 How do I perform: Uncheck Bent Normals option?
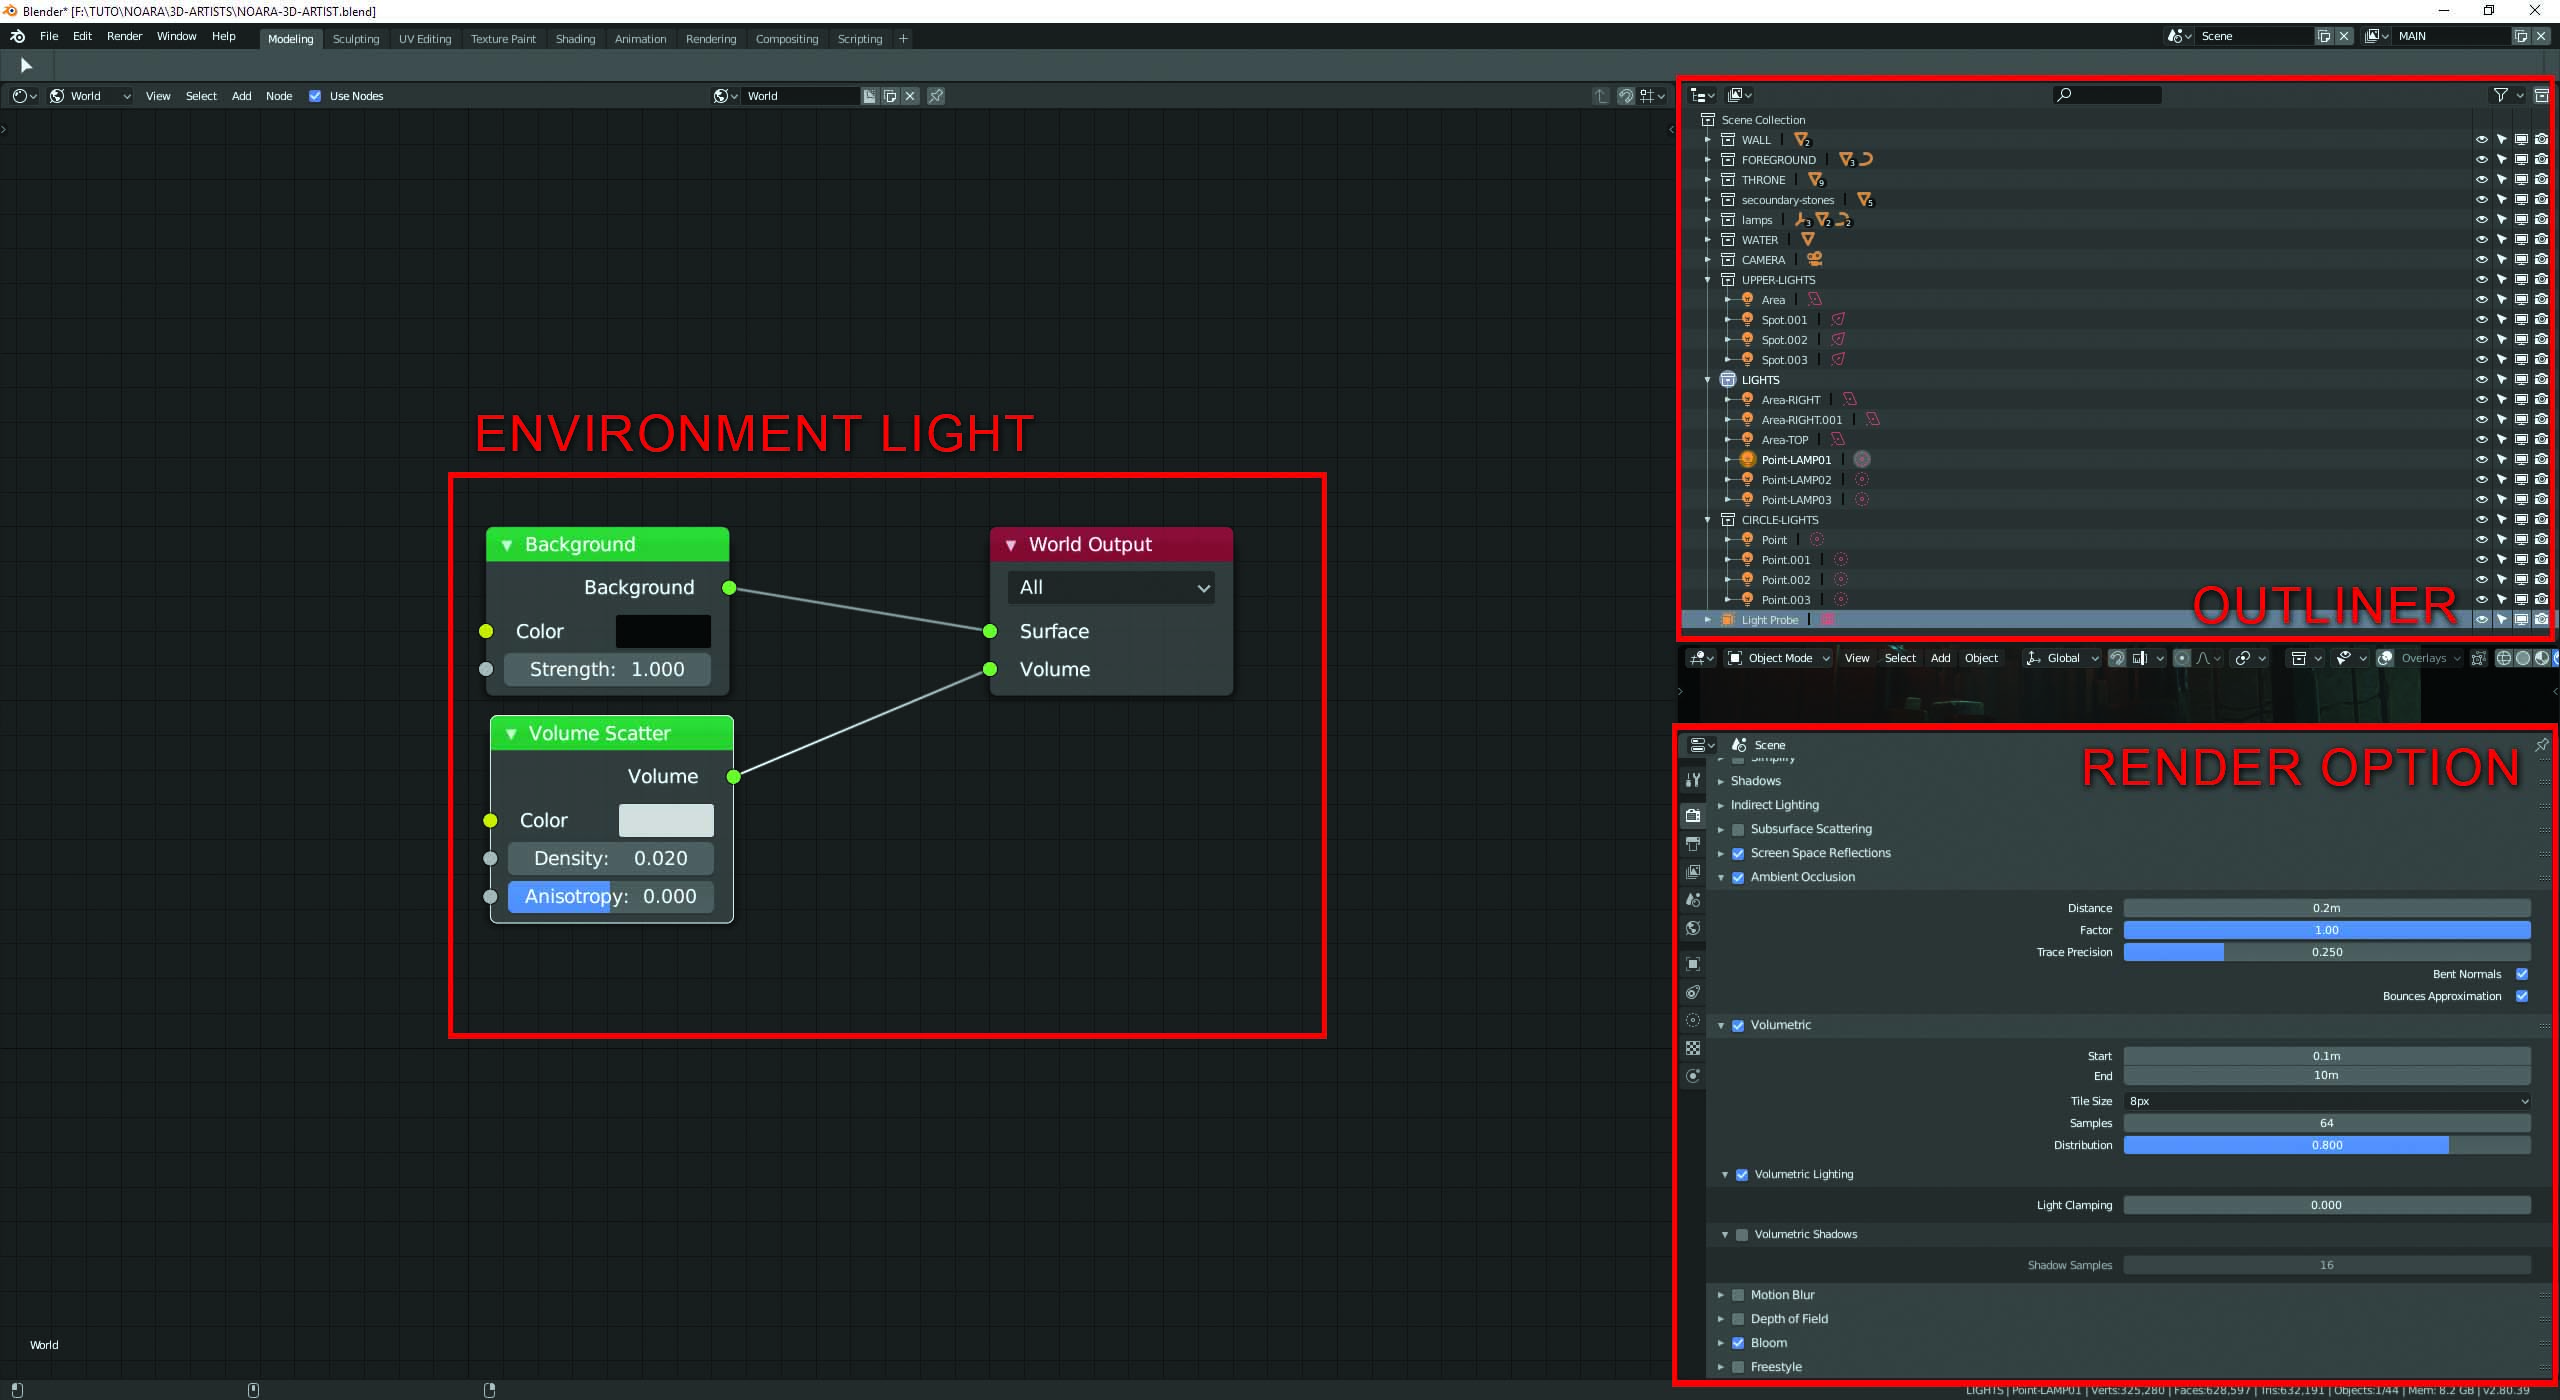tap(2522, 974)
